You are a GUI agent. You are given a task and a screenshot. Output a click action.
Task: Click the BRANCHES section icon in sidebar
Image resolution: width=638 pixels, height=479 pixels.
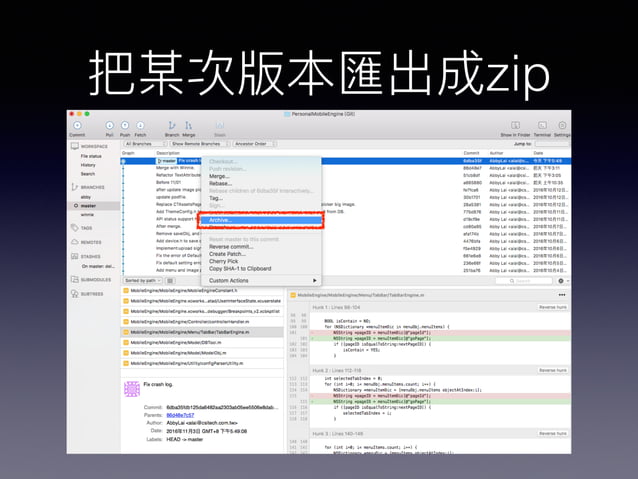pyautogui.click(x=74, y=187)
